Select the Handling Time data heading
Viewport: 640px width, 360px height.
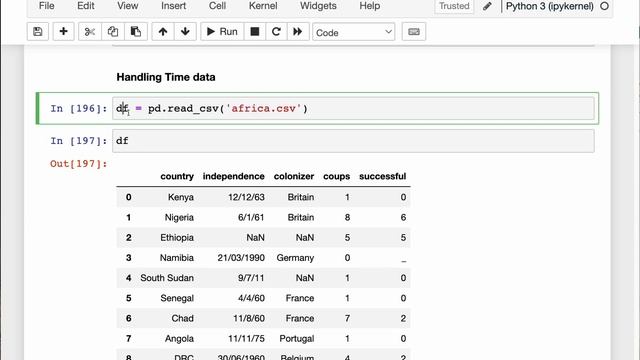pyautogui.click(x=166, y=77)
